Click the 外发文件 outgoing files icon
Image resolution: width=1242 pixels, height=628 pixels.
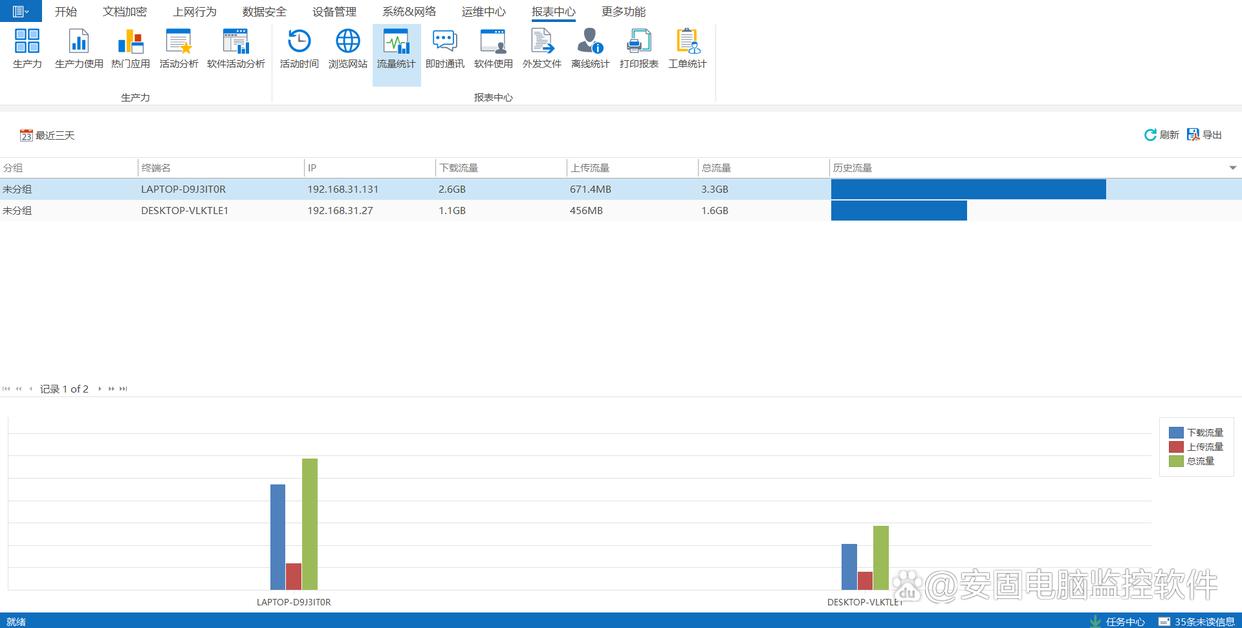click(542, 48)
